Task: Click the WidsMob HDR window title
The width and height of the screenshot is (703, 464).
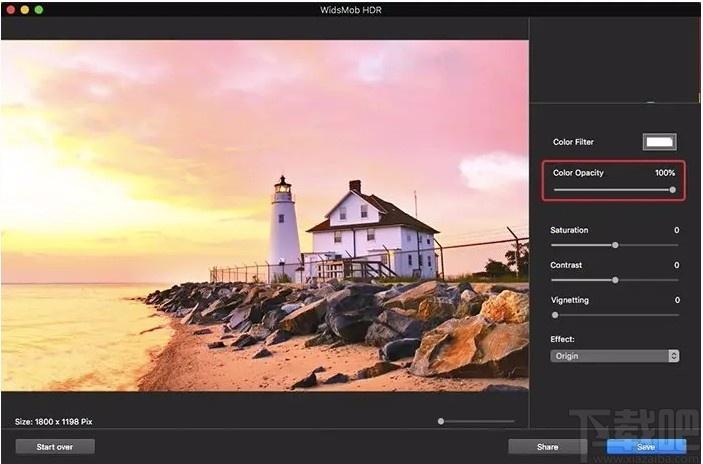Action: (351, 10)
